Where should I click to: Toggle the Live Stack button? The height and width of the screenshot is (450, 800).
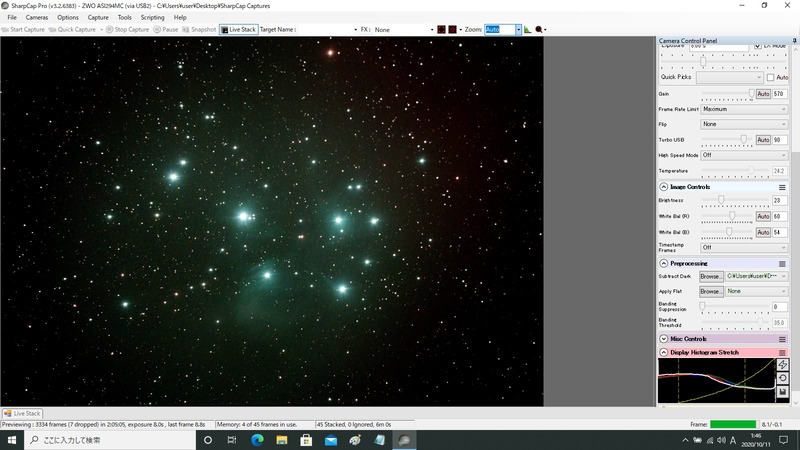pos(238,30)
